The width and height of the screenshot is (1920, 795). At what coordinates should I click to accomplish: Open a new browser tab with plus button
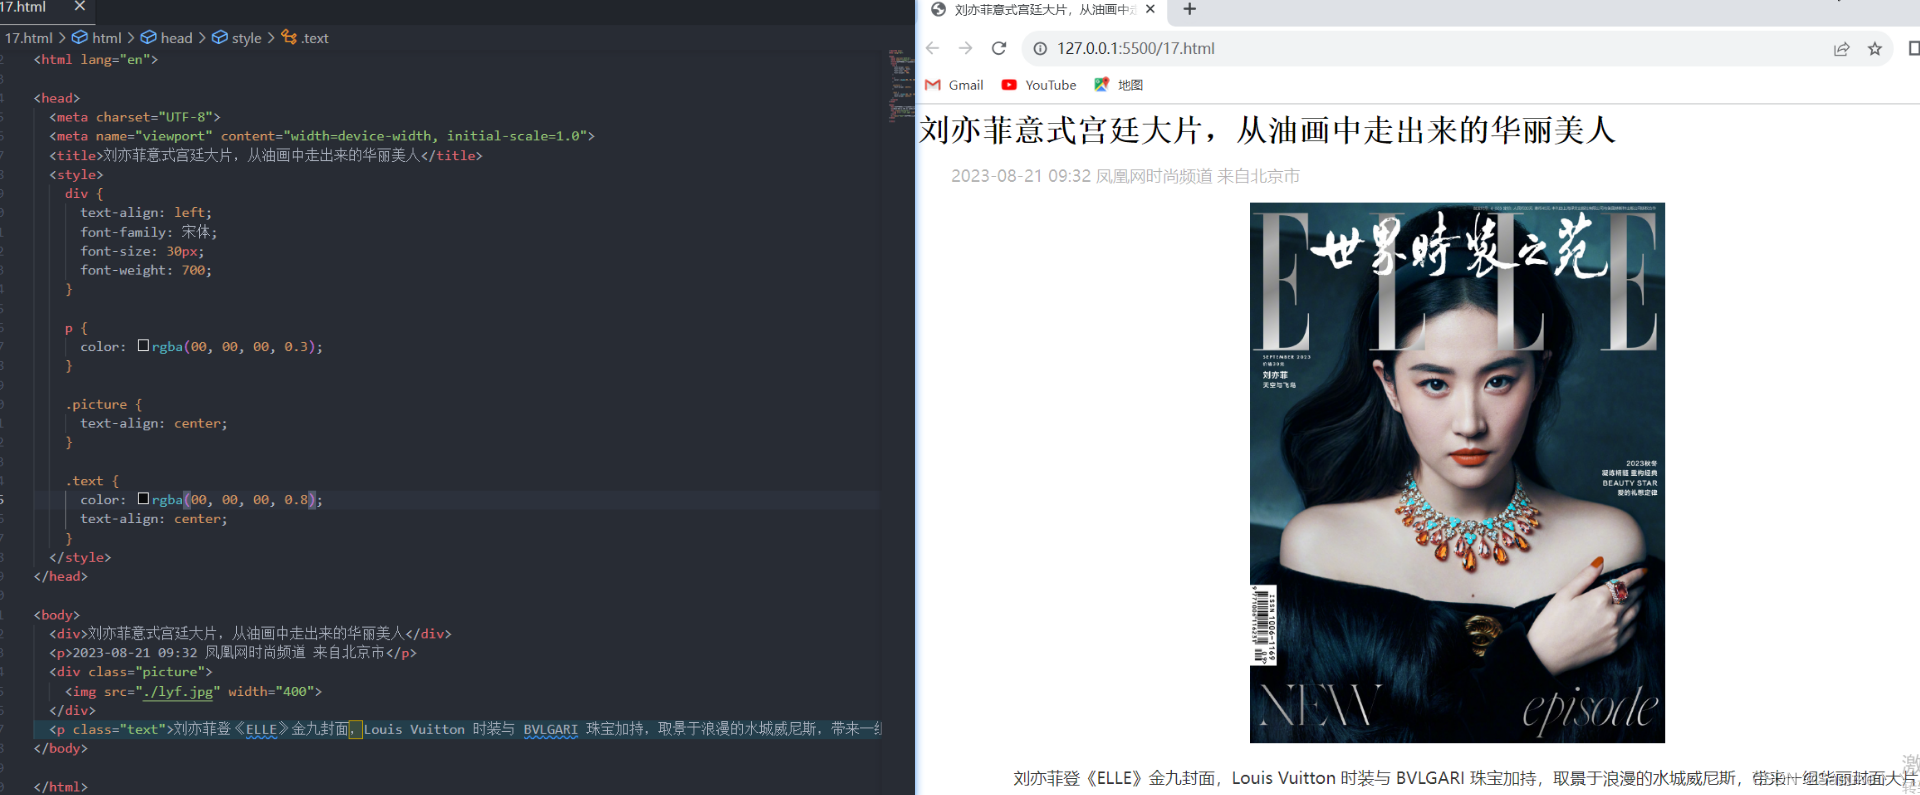[1189, 9]
